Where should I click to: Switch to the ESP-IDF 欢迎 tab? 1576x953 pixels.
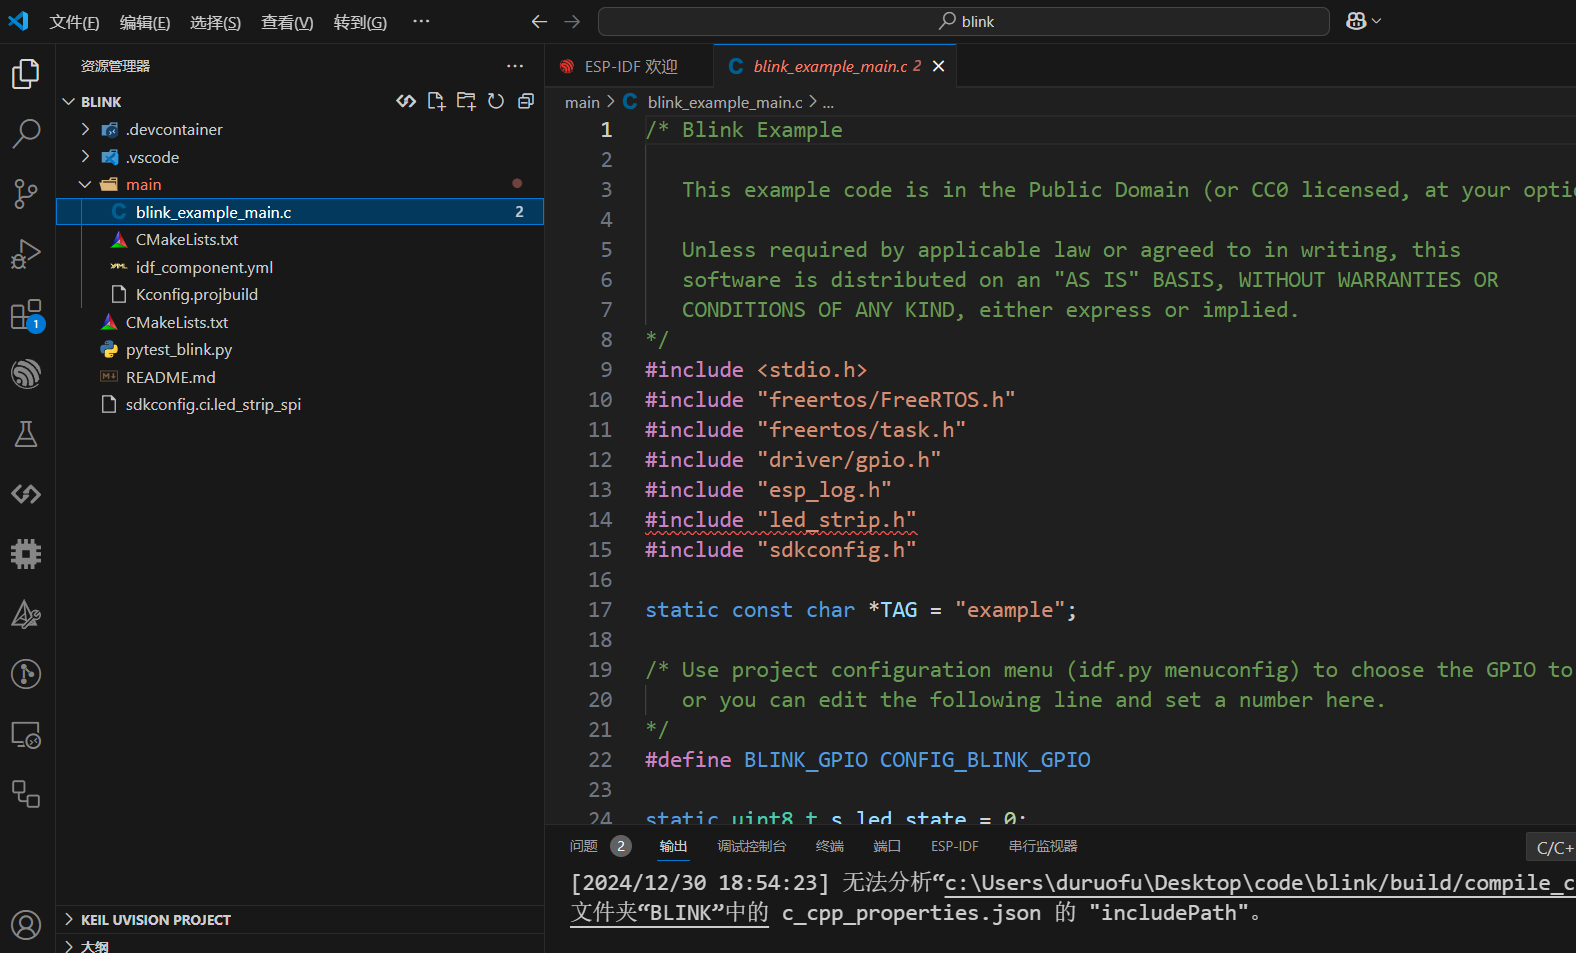(x=630, y=66)
